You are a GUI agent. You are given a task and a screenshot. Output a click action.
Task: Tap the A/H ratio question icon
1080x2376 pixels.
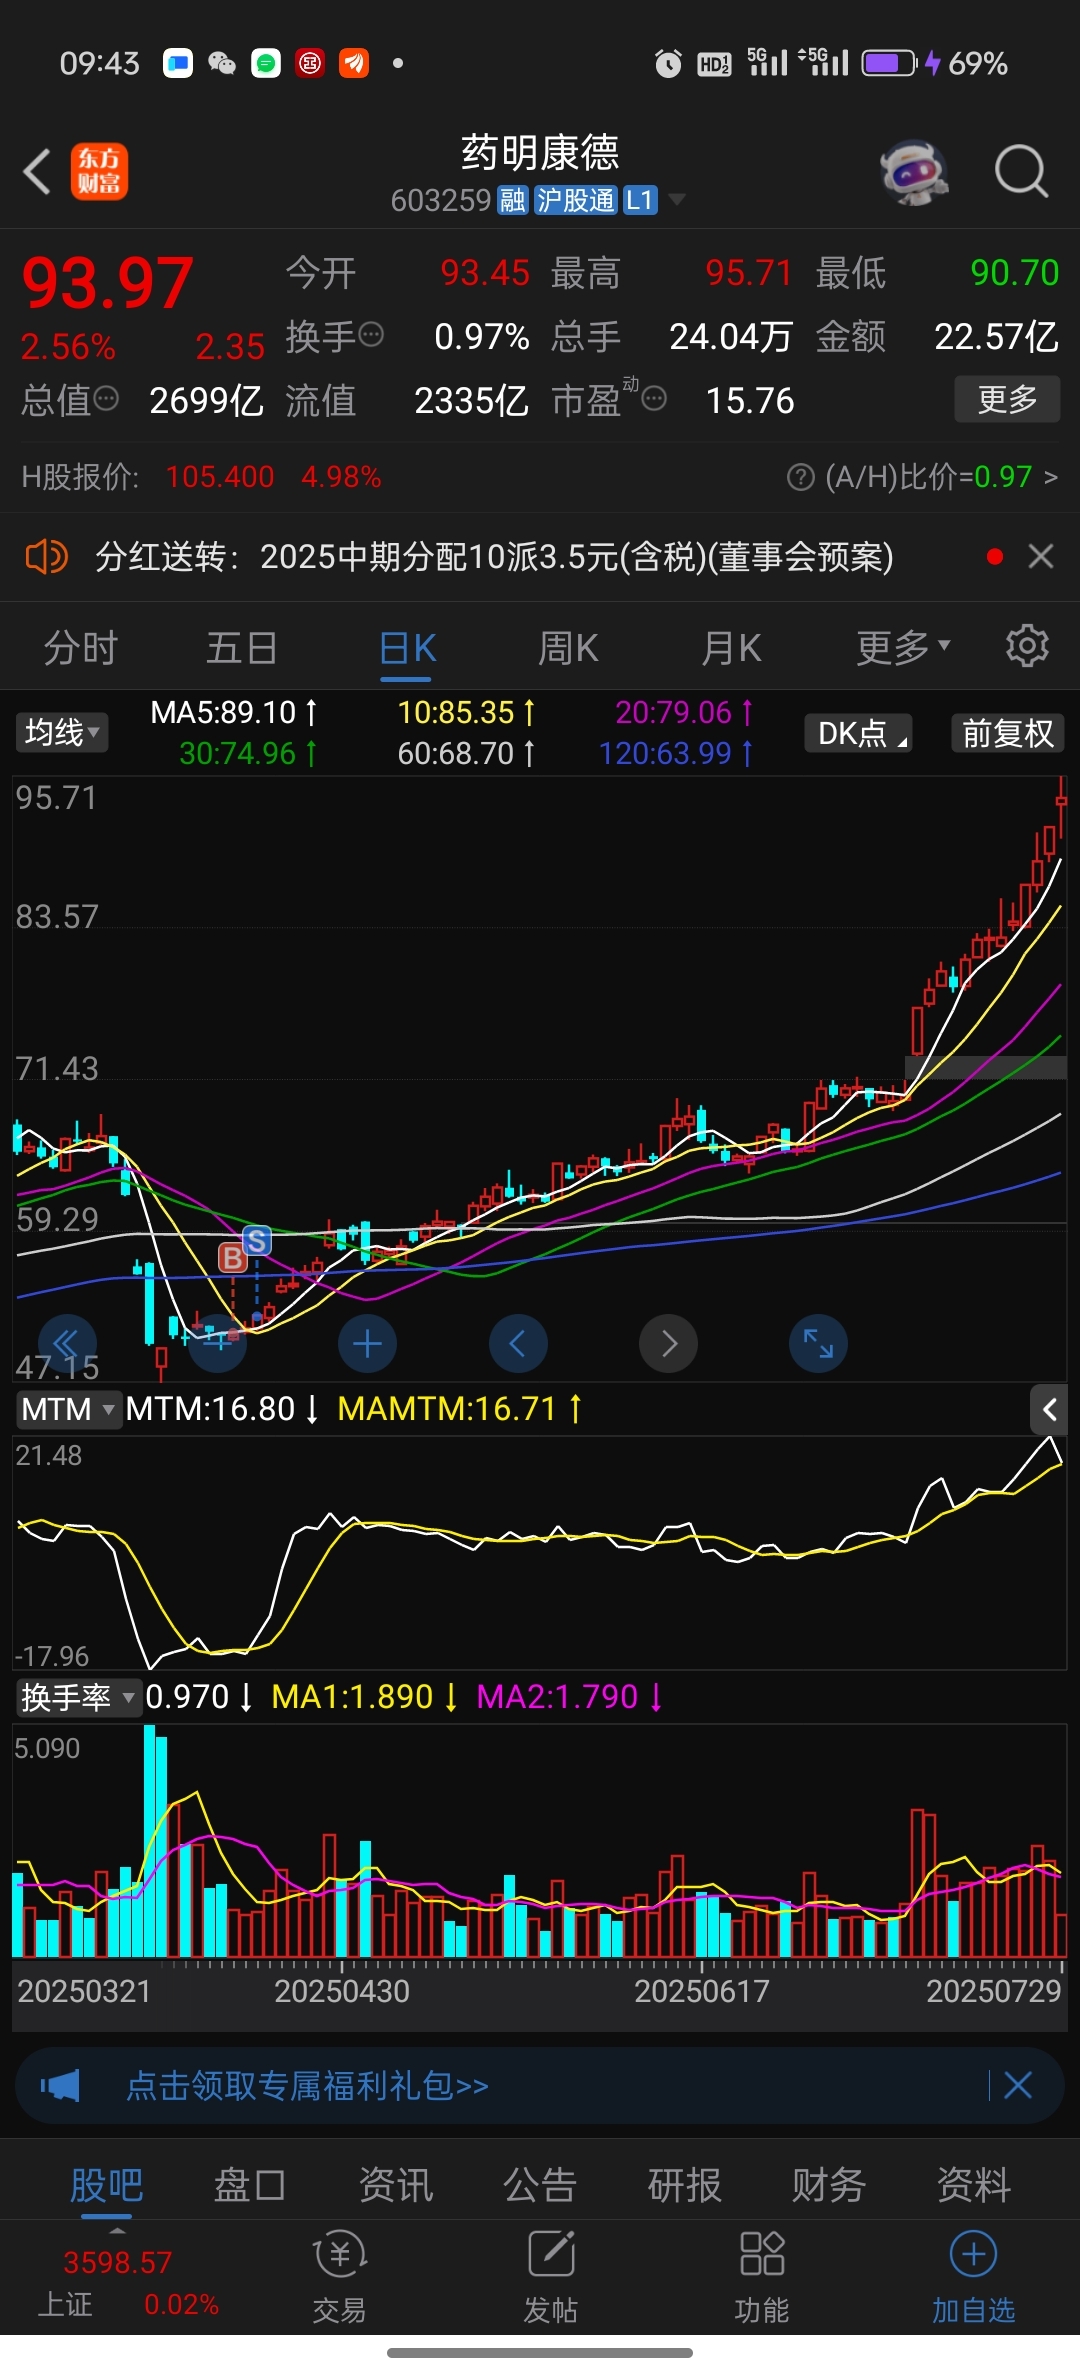(x=800, y=477)
